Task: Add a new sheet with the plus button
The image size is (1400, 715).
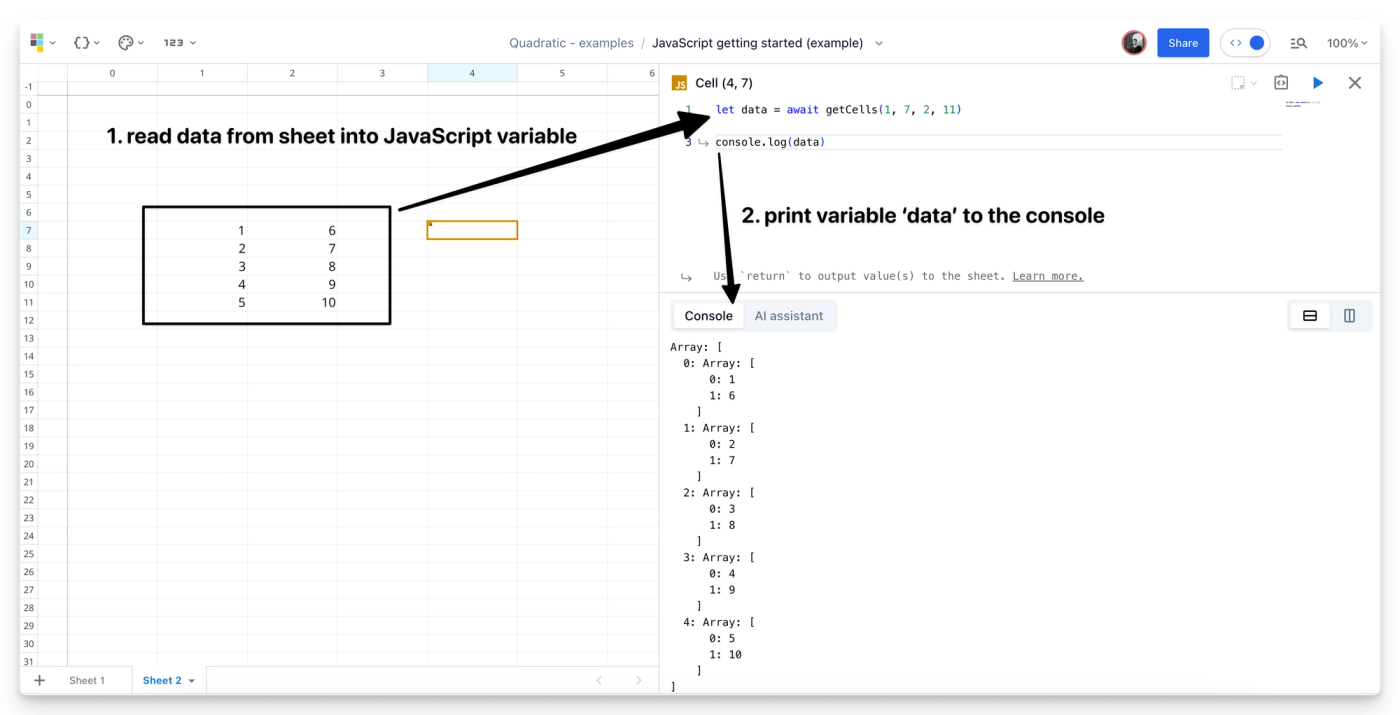Action: coord(39,680)
